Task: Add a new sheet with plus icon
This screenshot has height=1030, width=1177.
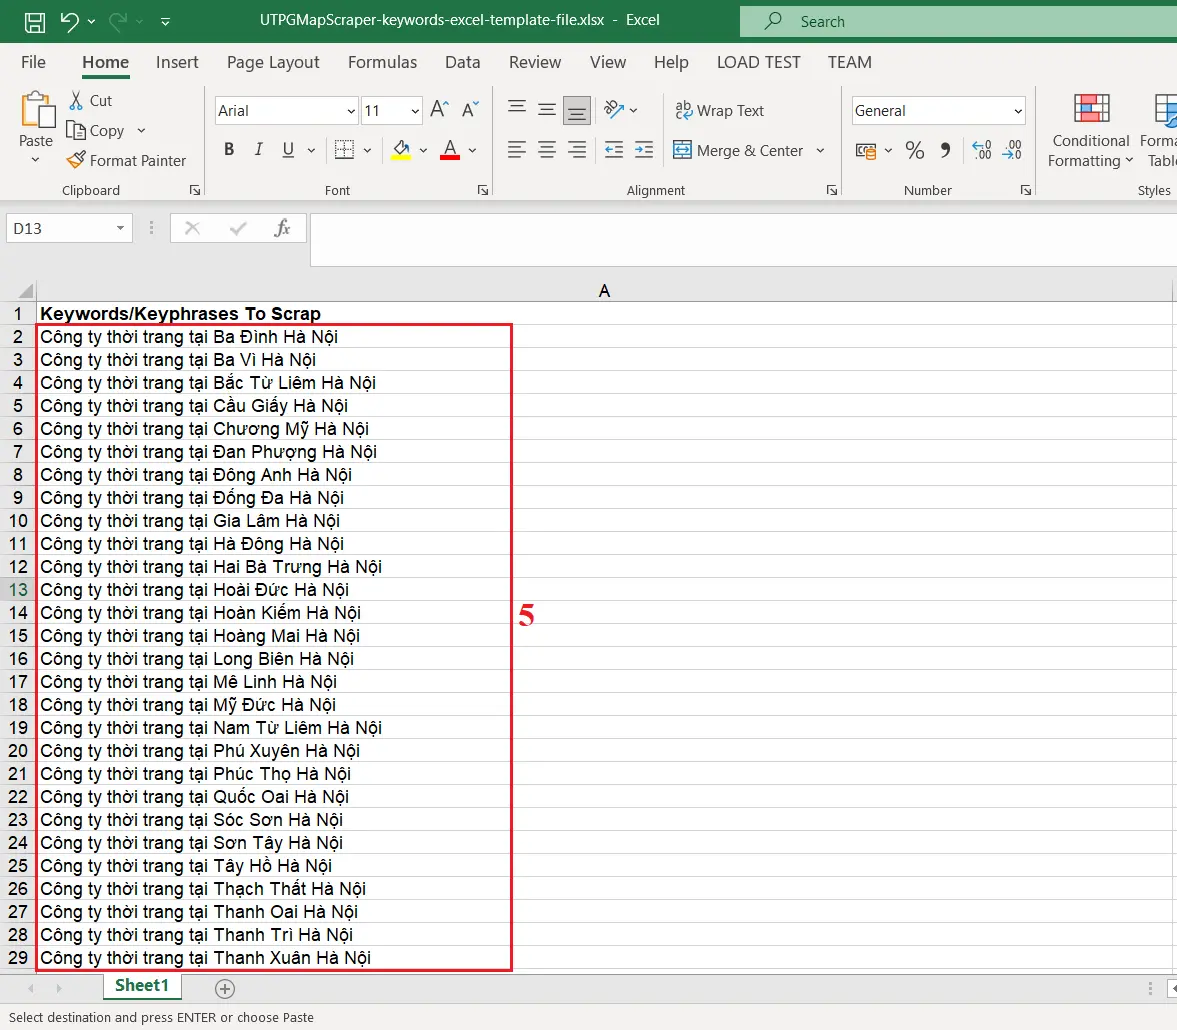Action: pyautogui.click(x=225, y=988)
